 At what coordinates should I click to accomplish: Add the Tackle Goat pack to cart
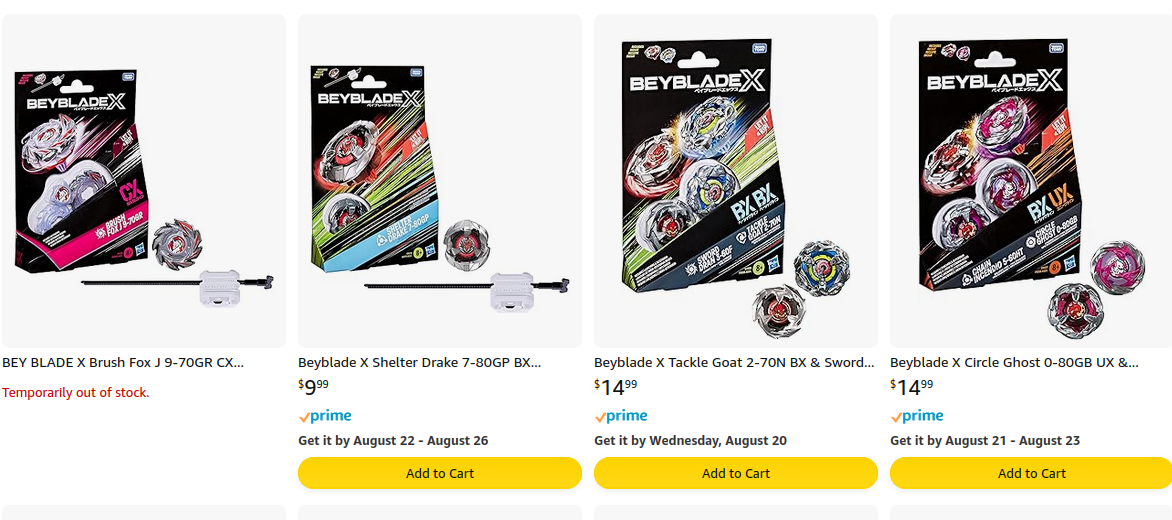(736, 473)
